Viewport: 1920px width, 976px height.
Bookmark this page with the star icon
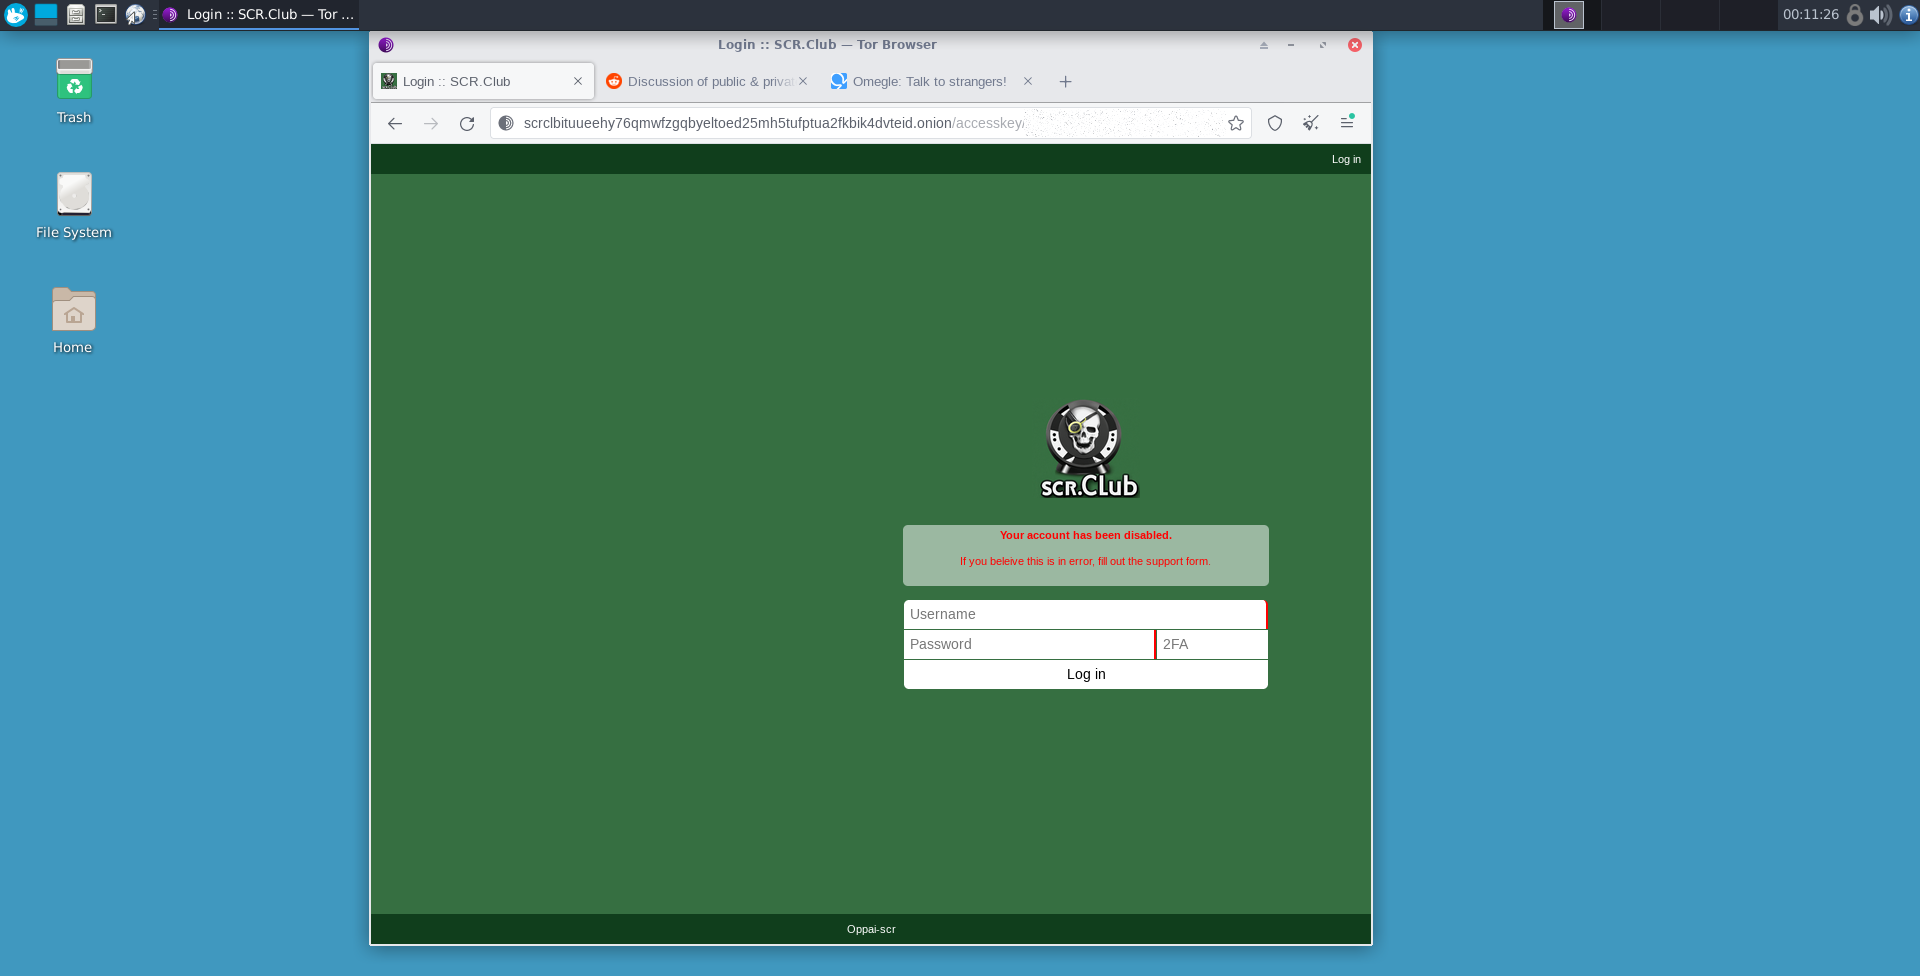point(1237,123)
